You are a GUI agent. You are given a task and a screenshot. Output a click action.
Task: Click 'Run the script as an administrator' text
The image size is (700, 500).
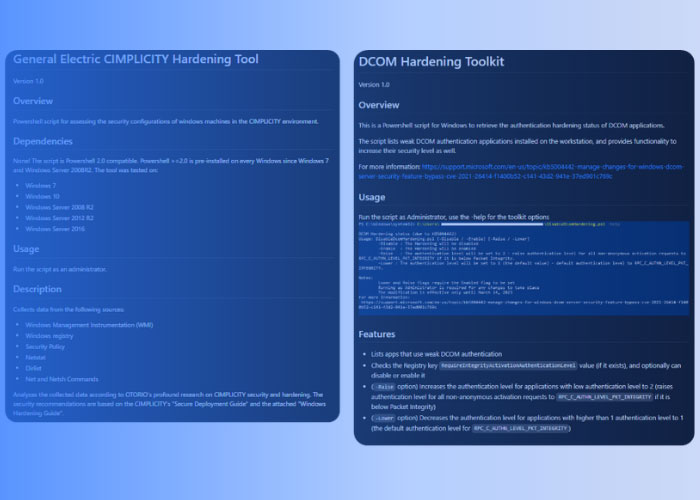[60, 269]
